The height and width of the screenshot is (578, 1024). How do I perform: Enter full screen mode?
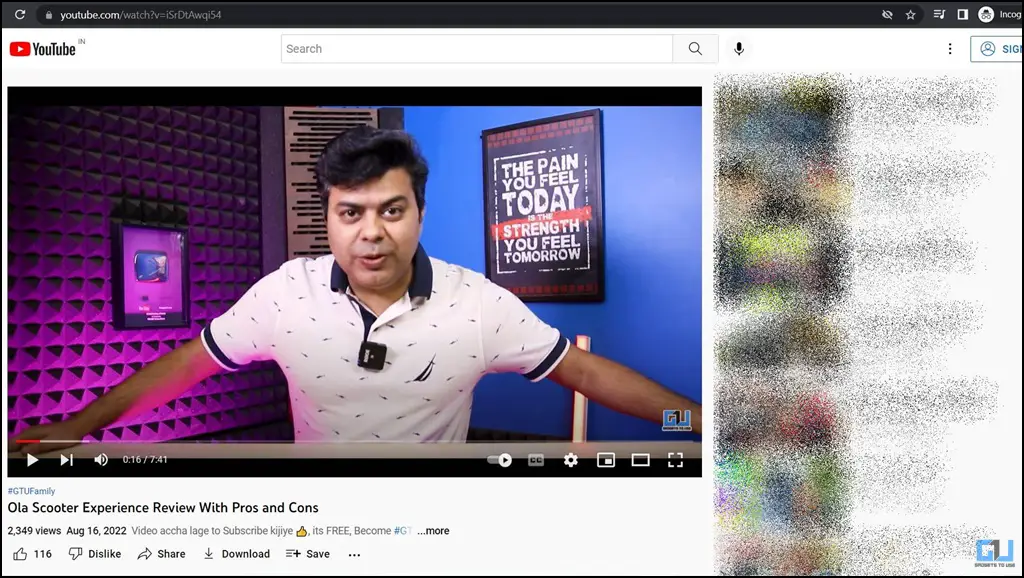675,460
